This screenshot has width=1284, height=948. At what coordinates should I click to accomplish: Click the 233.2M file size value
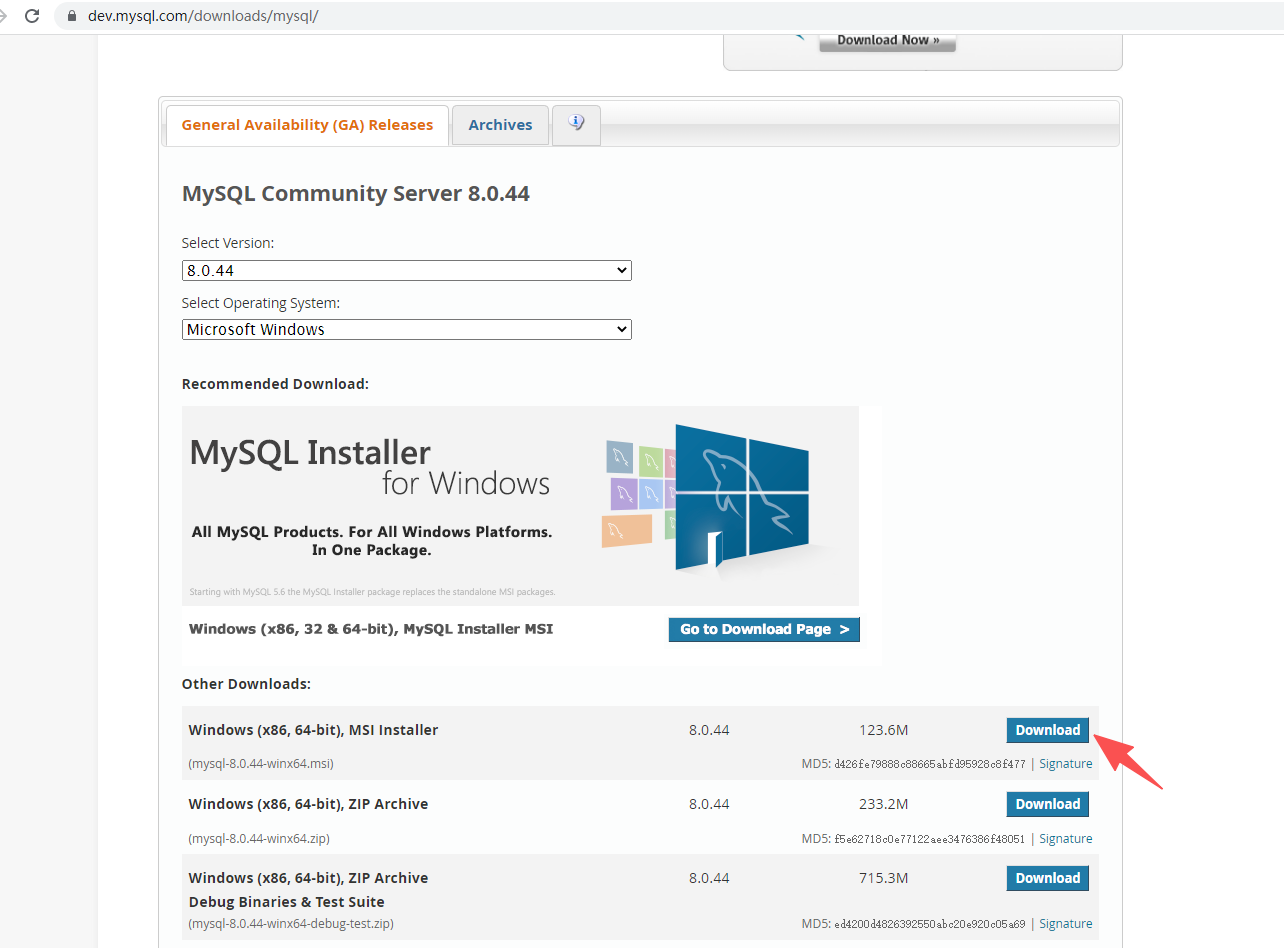pos(883,804)
